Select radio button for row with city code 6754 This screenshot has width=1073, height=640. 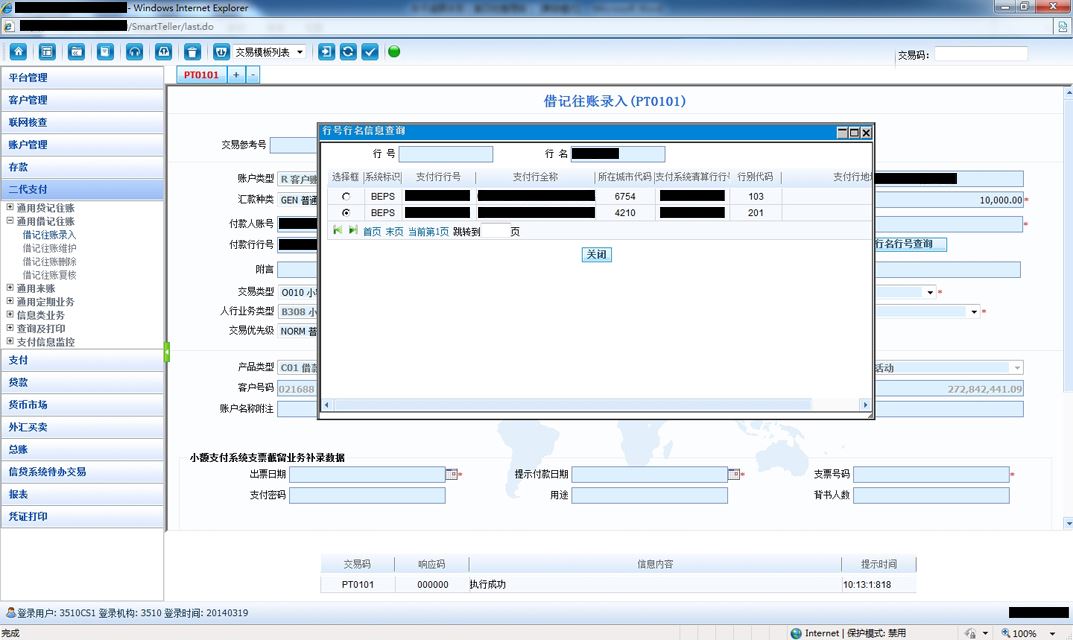pos(346,196)
